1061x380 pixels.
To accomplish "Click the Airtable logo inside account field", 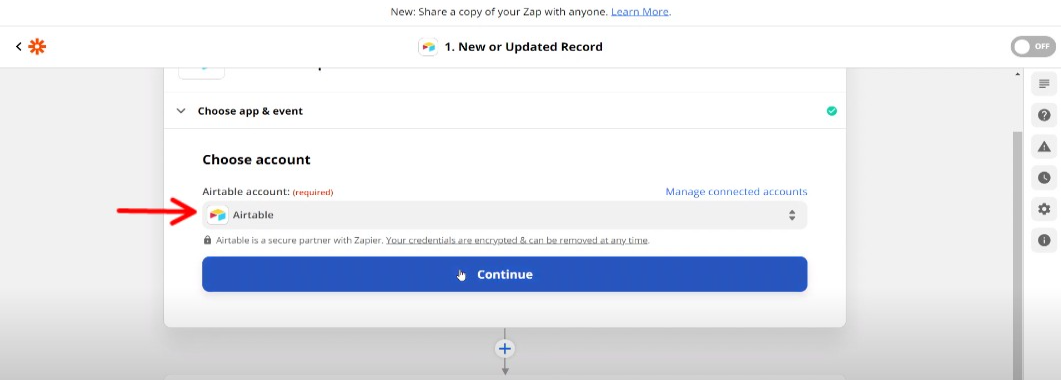I will [x=217, y=215].
